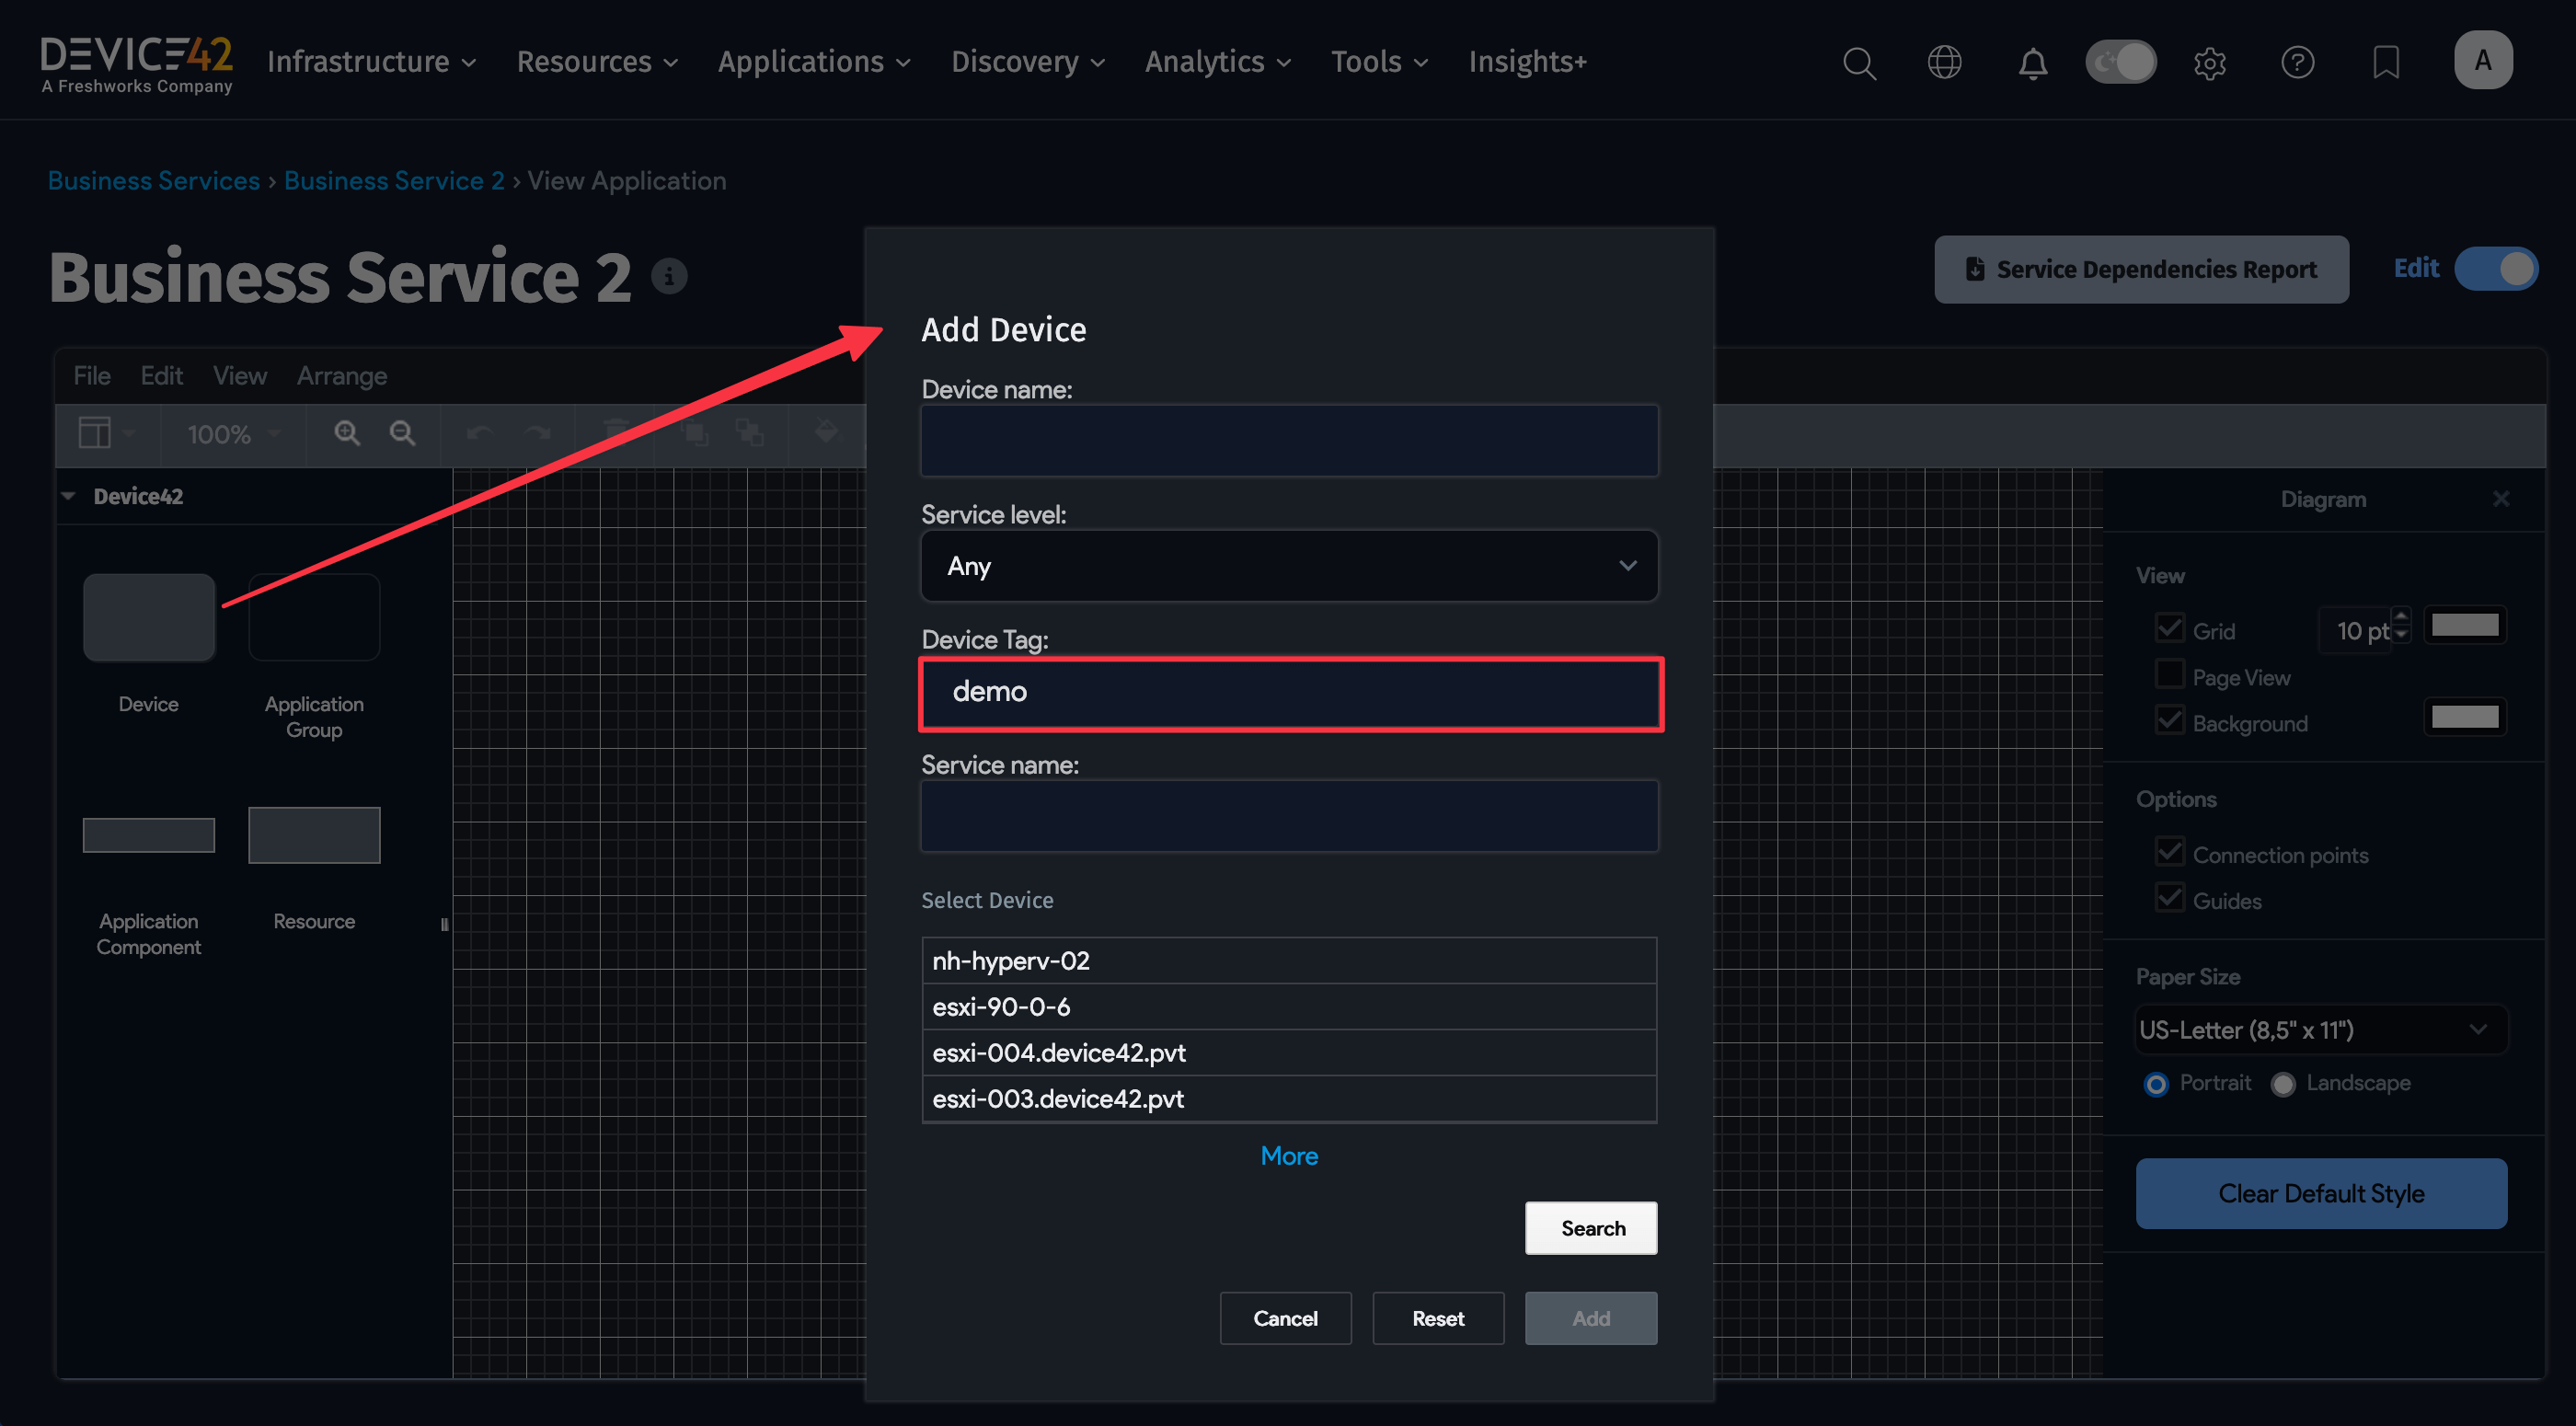2576x1426 pixels.
Task: Close the Diagram format panel
Action: pos(2501,498)
